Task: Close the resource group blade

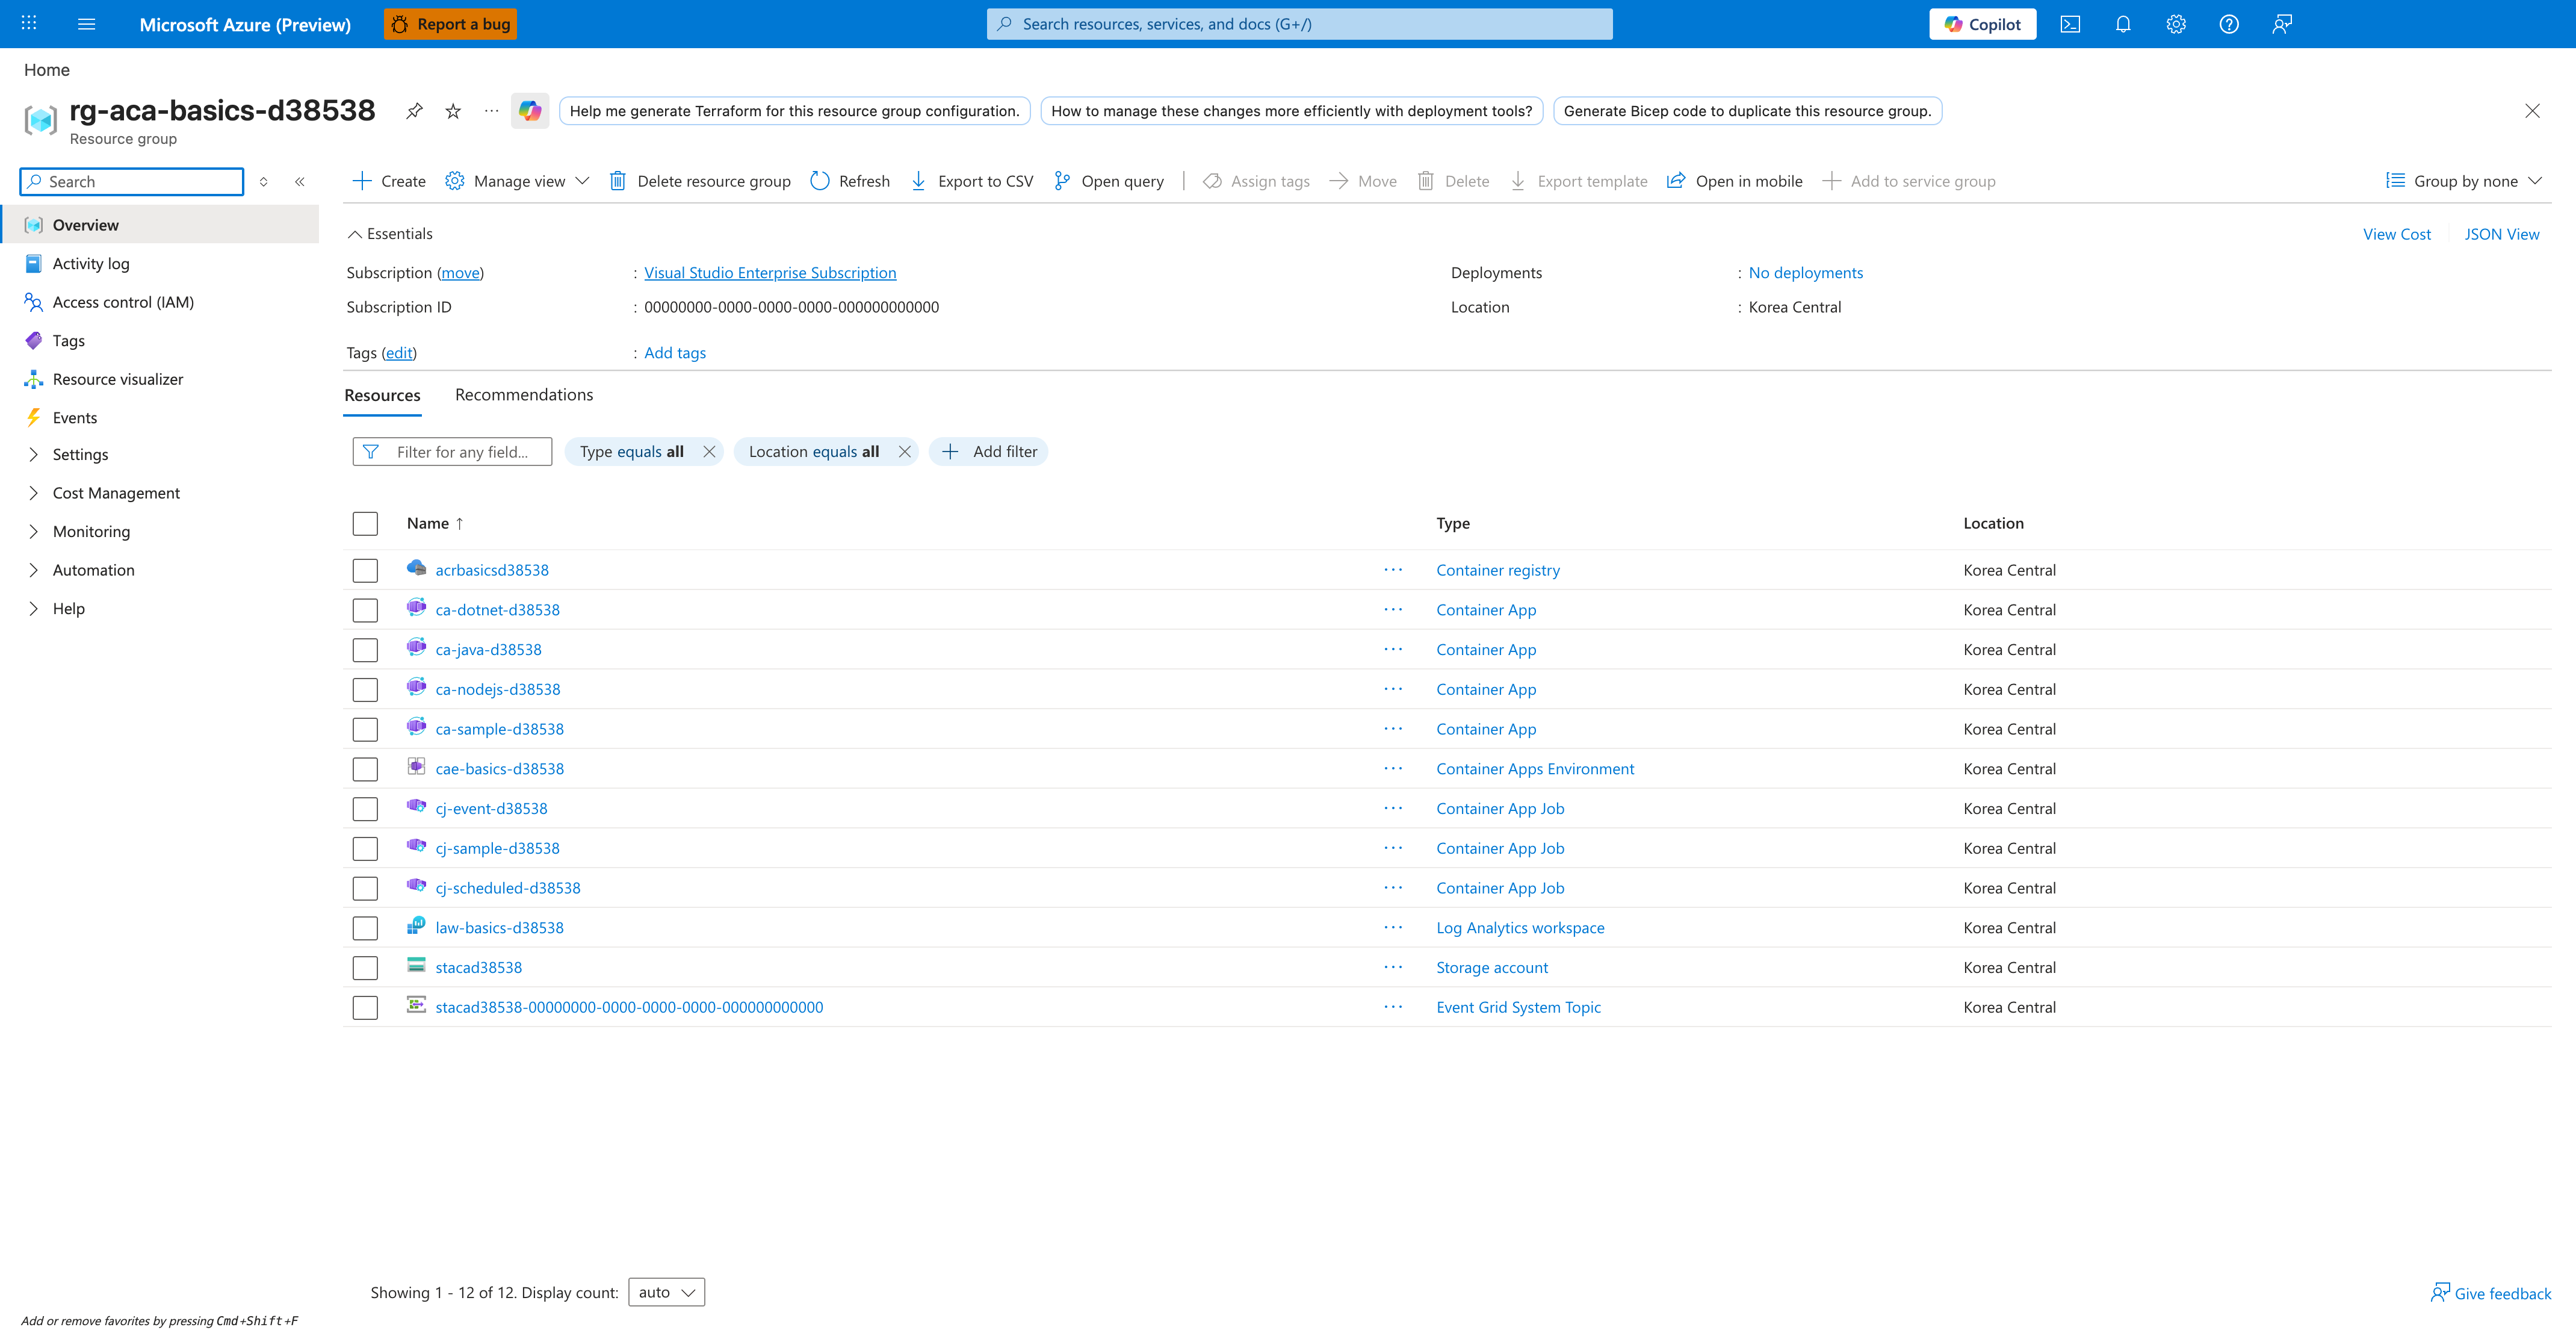Action: pyautogui.click(x=2531, y=110)
